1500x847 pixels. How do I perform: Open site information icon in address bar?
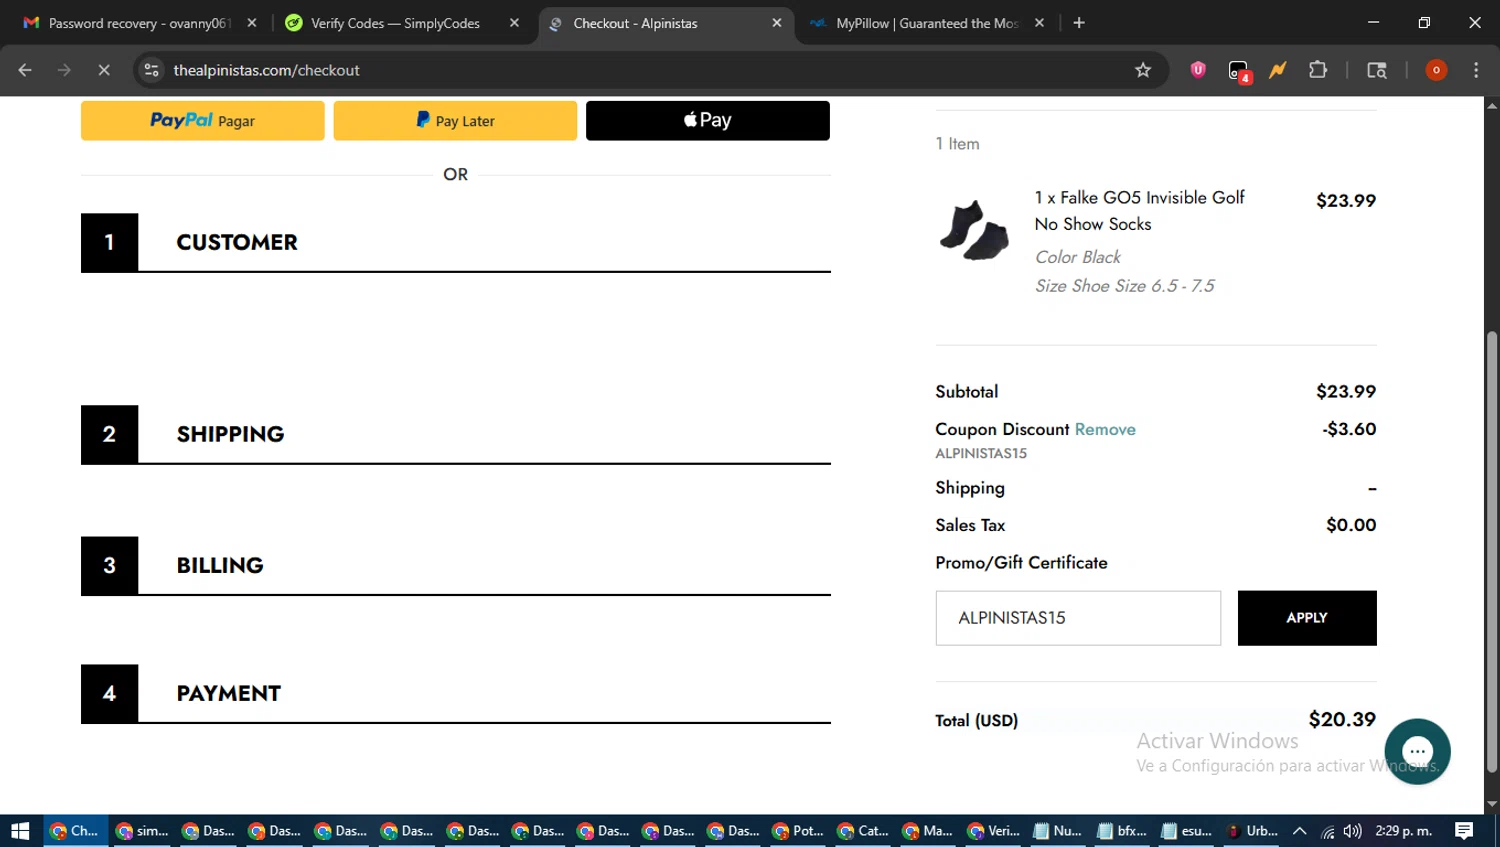point(152,70)
